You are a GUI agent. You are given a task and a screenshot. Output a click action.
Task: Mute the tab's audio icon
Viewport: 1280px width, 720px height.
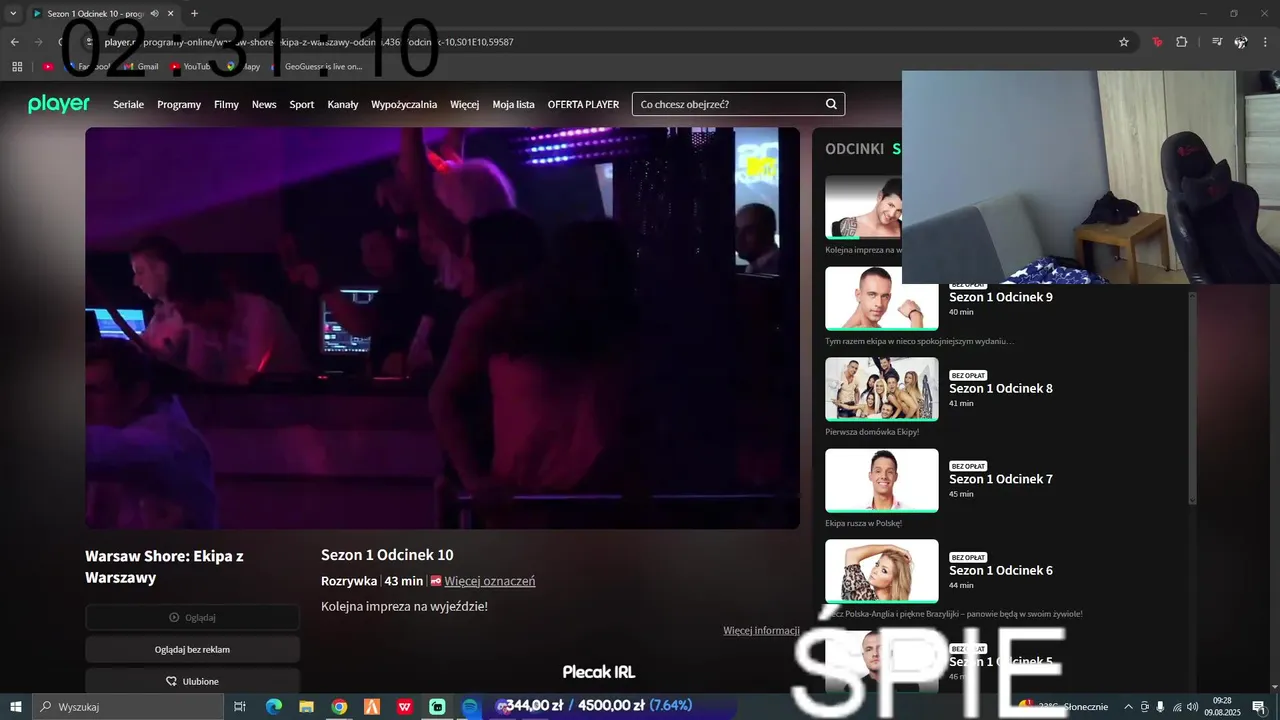pyautogui.click(x=155, y=14)
